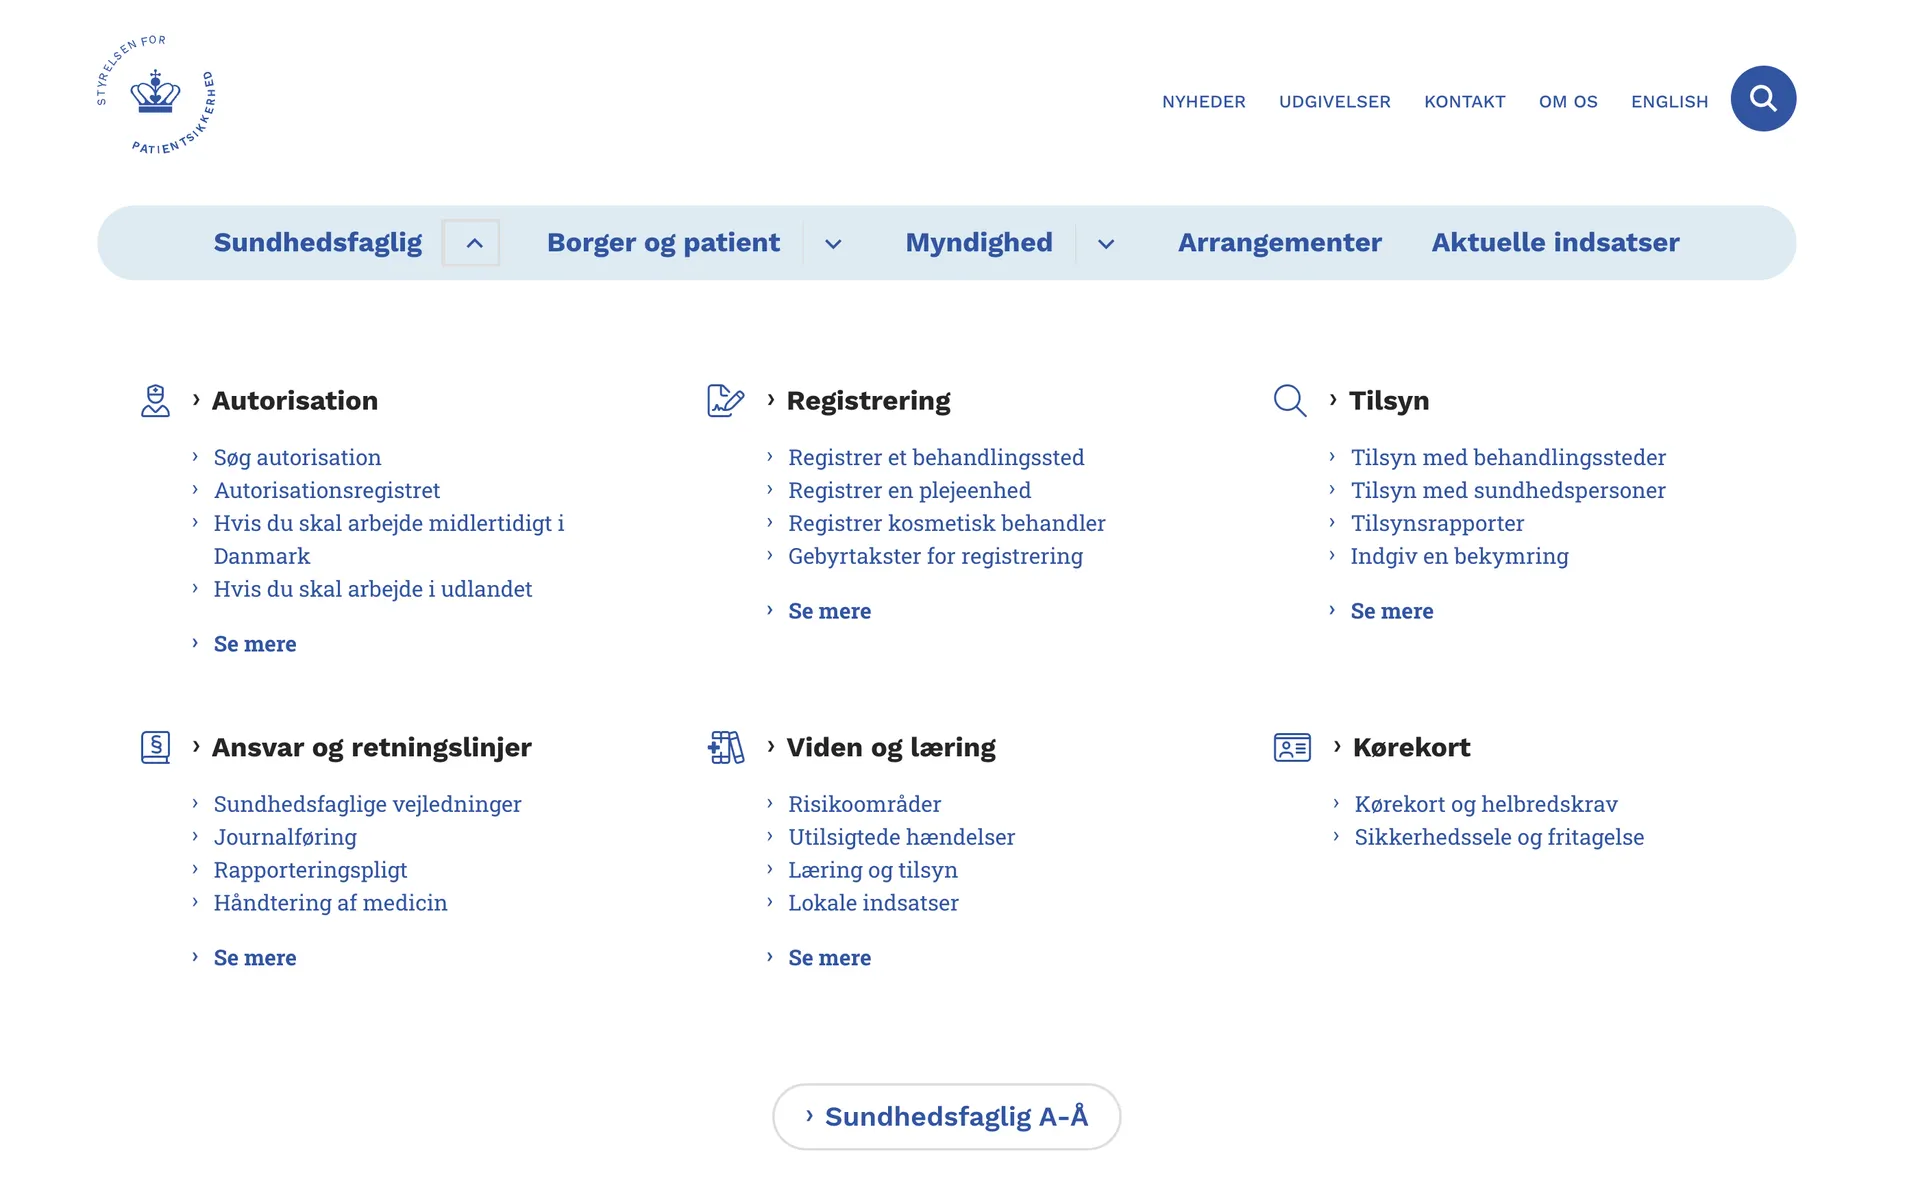
Task: Click the paragraph-sign book icon beside Ansvar og retningslinjer
Action: pyautogui.click(x=155, y=747)
